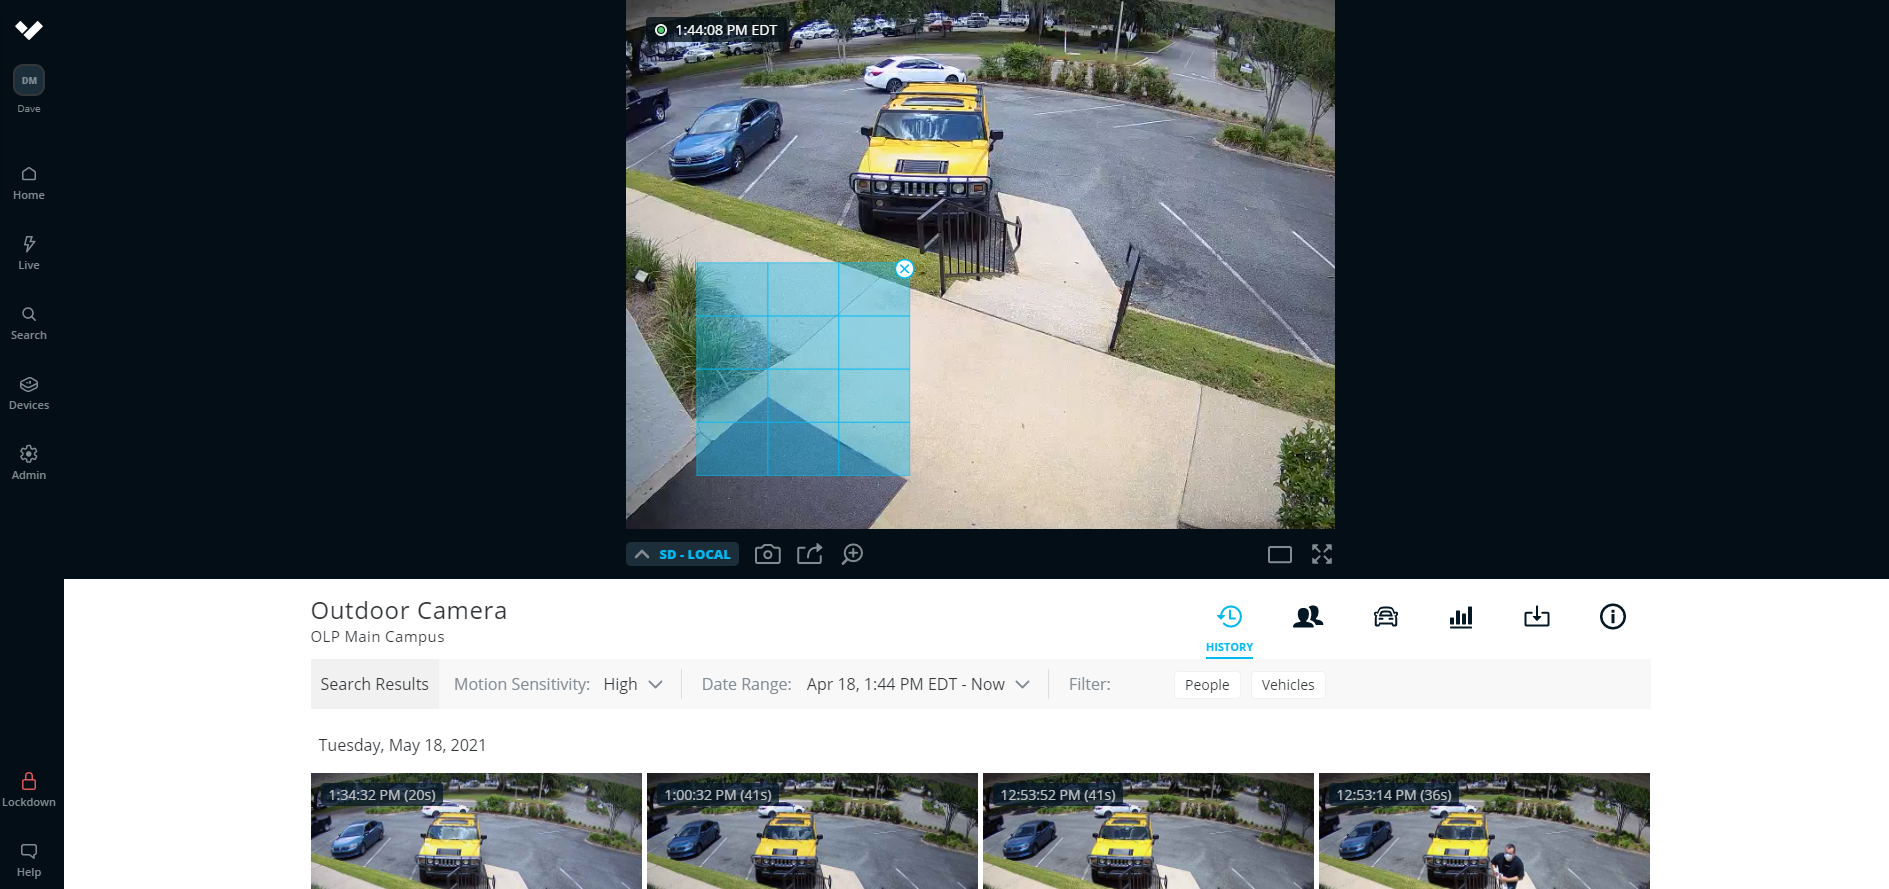Screen dimensions: 1889x889
Task: Go to Home in sidebar
Action: point(29,183)
